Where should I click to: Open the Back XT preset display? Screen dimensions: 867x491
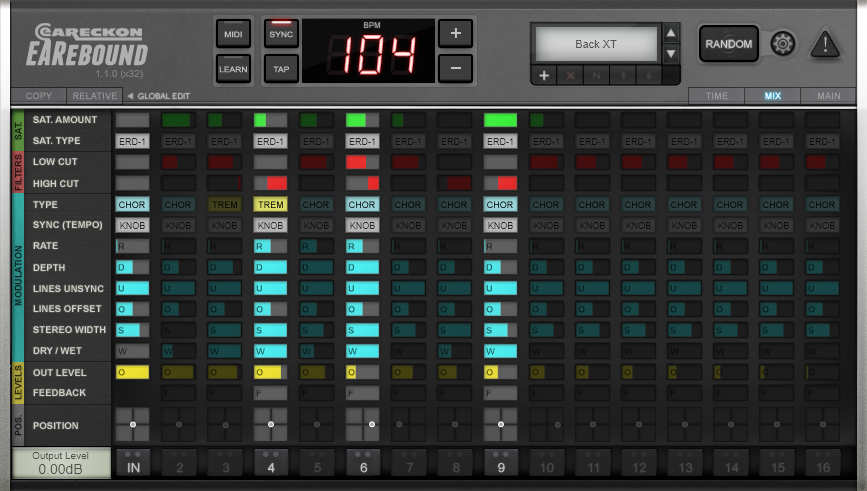point(596,44)
